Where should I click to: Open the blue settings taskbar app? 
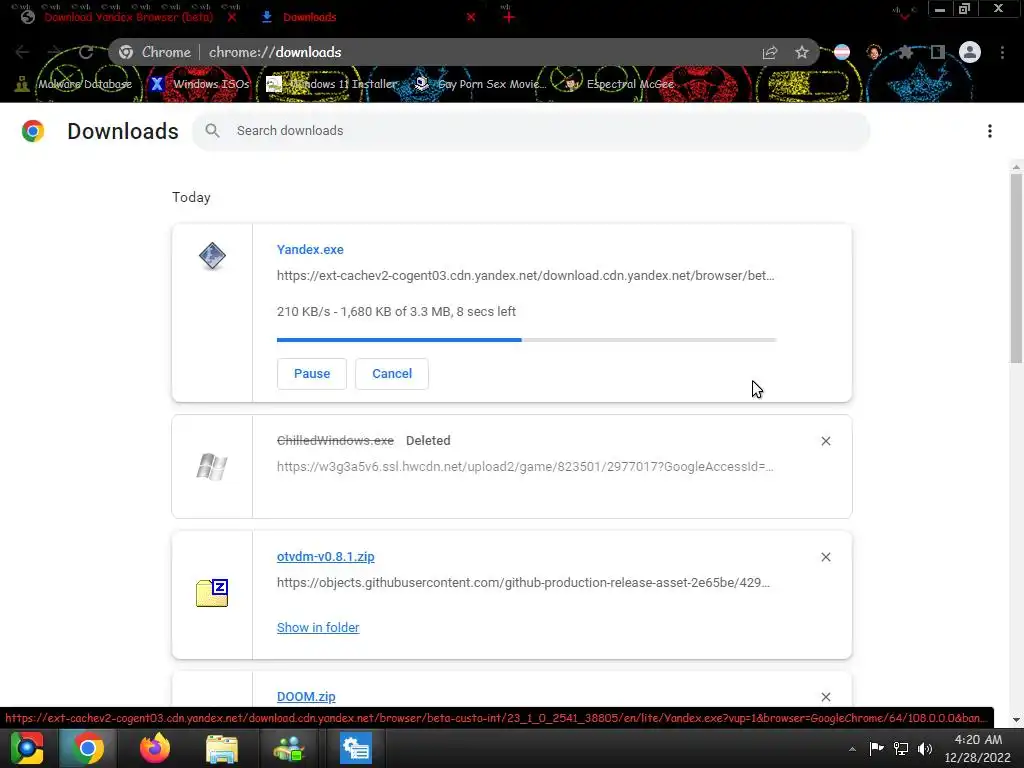tap(356, 748)
